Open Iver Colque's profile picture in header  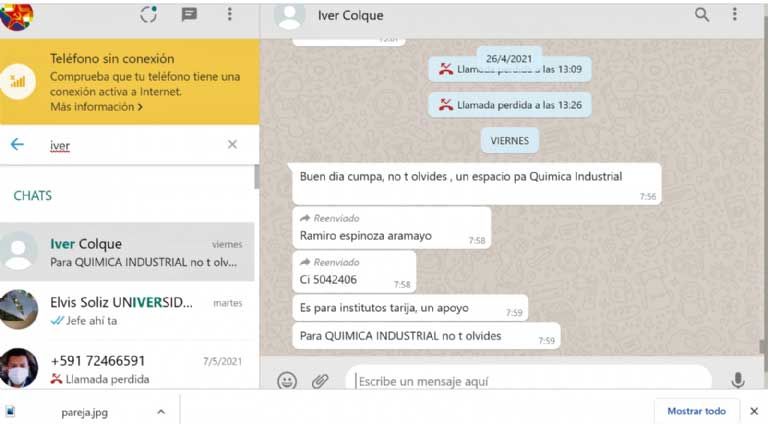pos(290,16)
